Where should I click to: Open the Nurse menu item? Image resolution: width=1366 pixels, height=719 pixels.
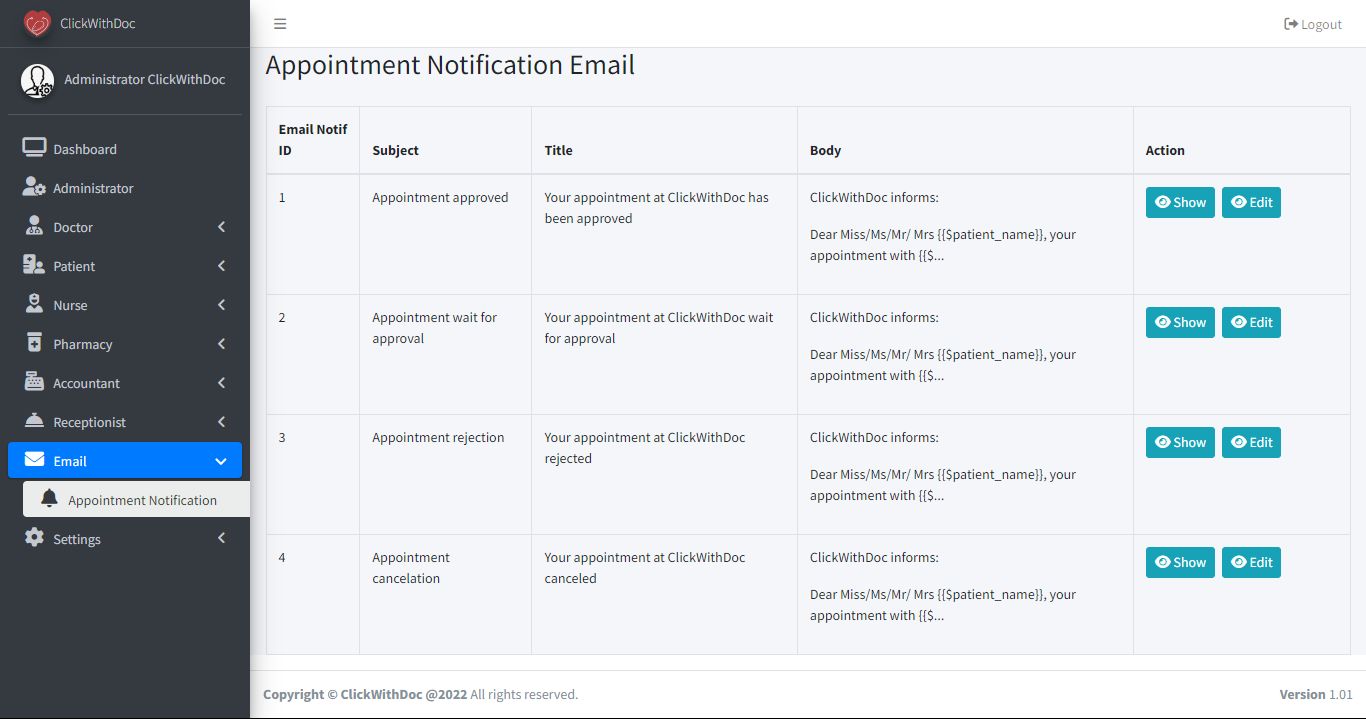pyautogui.click(x=70, y=305)
